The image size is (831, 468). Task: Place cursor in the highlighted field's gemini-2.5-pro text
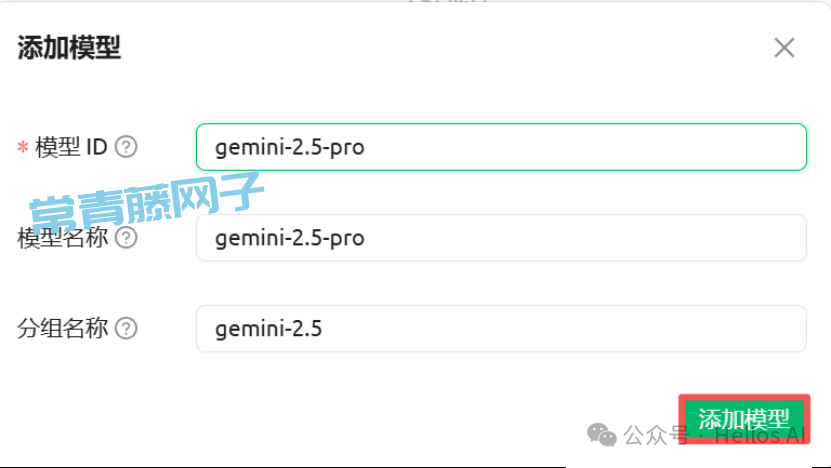290,148
